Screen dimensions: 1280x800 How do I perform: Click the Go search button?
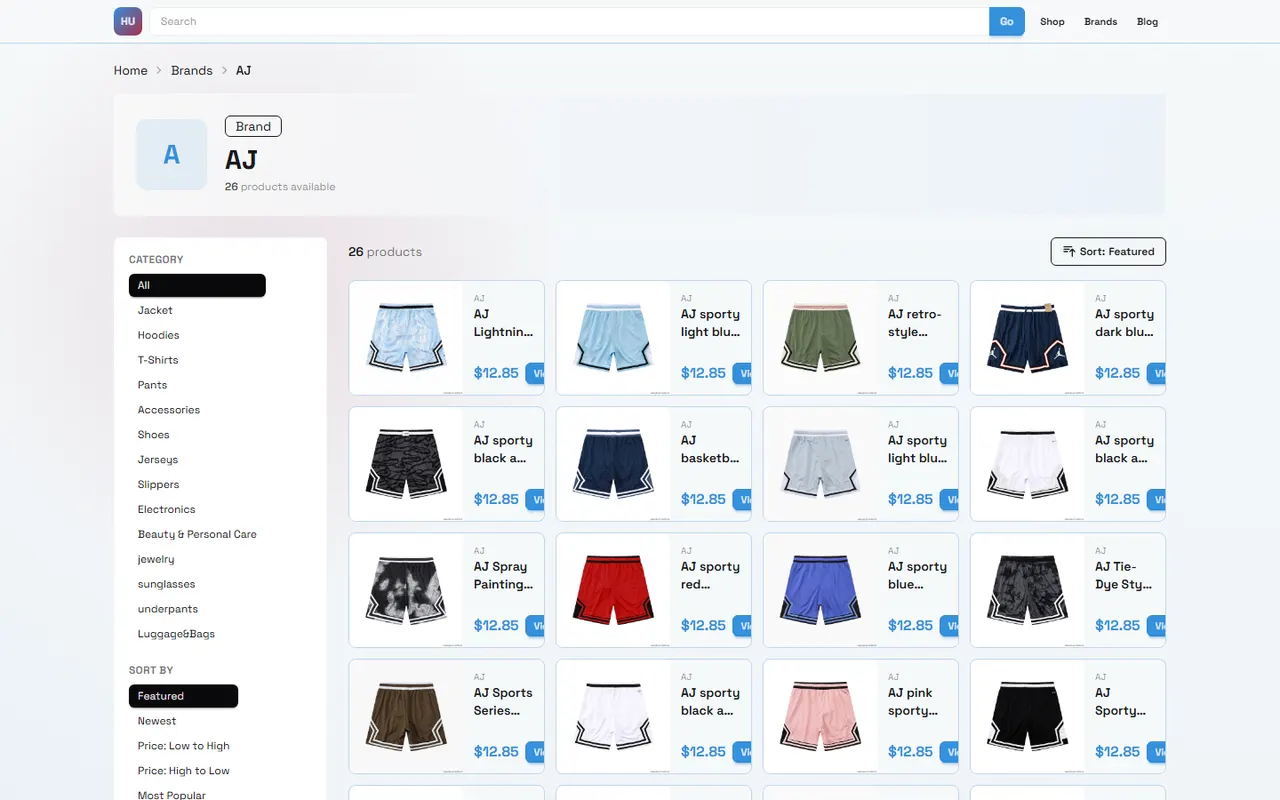click(x=1007, y=21)
